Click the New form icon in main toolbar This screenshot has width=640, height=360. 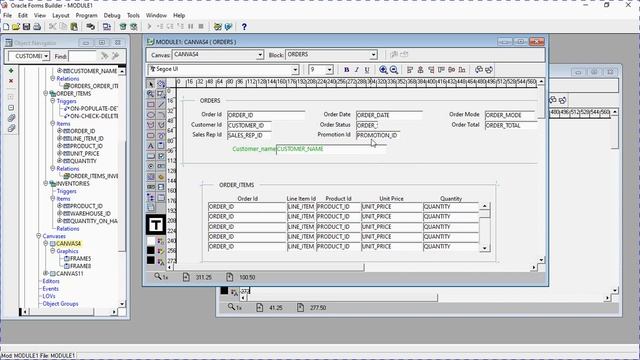point(6,27)
